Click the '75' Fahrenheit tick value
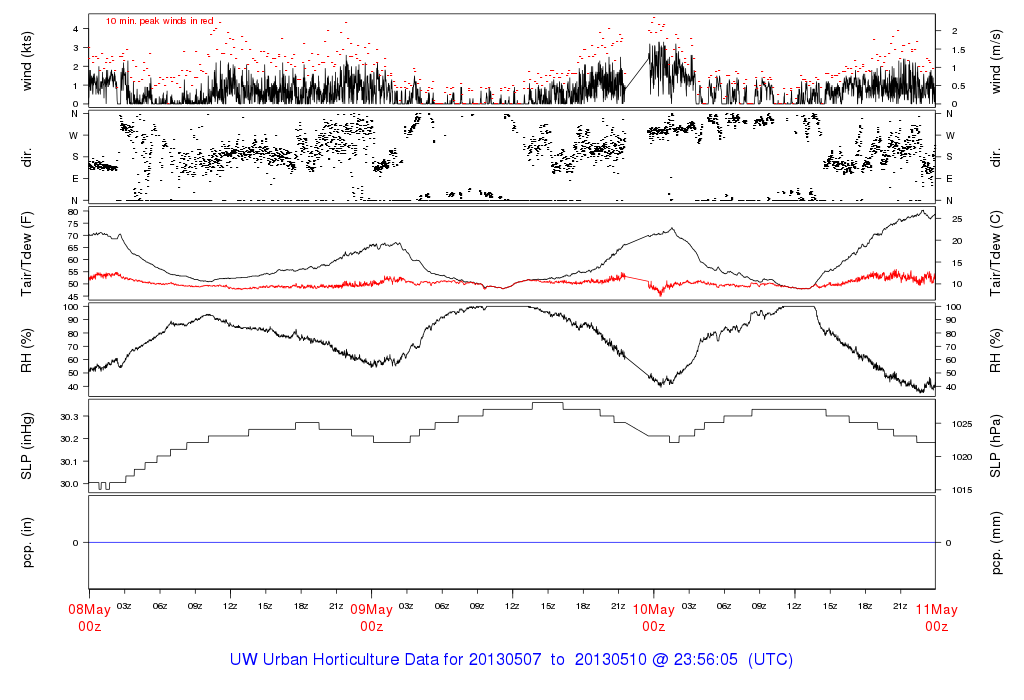 [73, 224]
